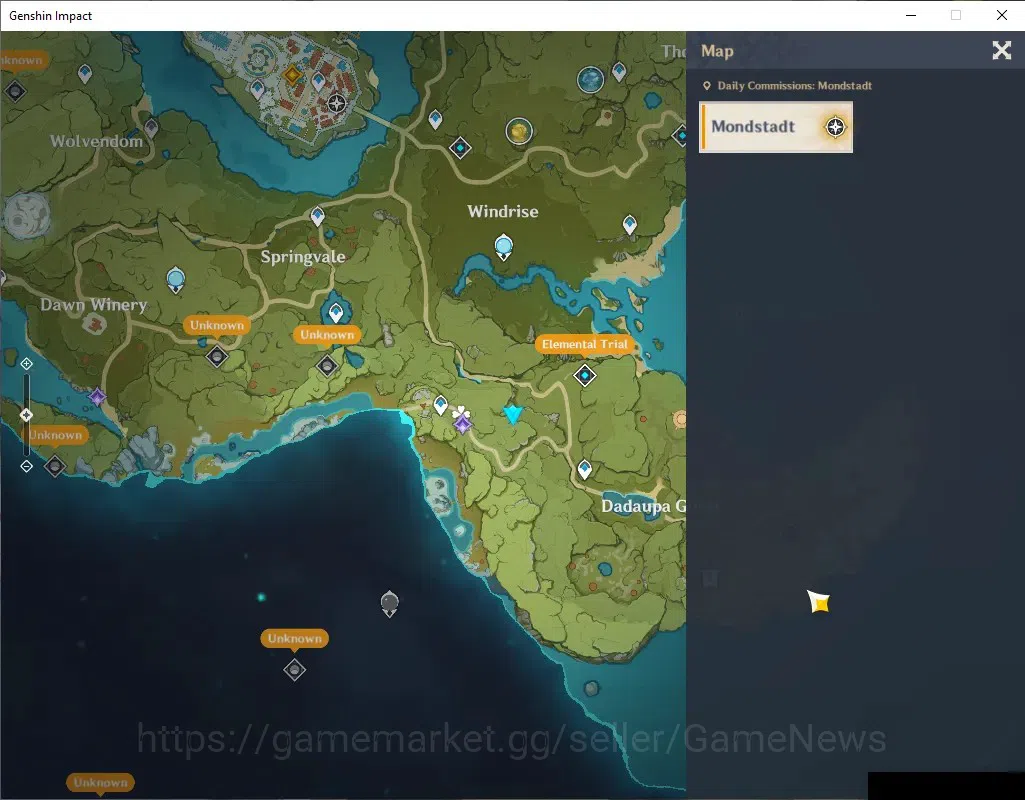Click the Unknown label over the sea
This screenshot has height=800, width=1025.
pyautogui.click(x=295, y=639)
